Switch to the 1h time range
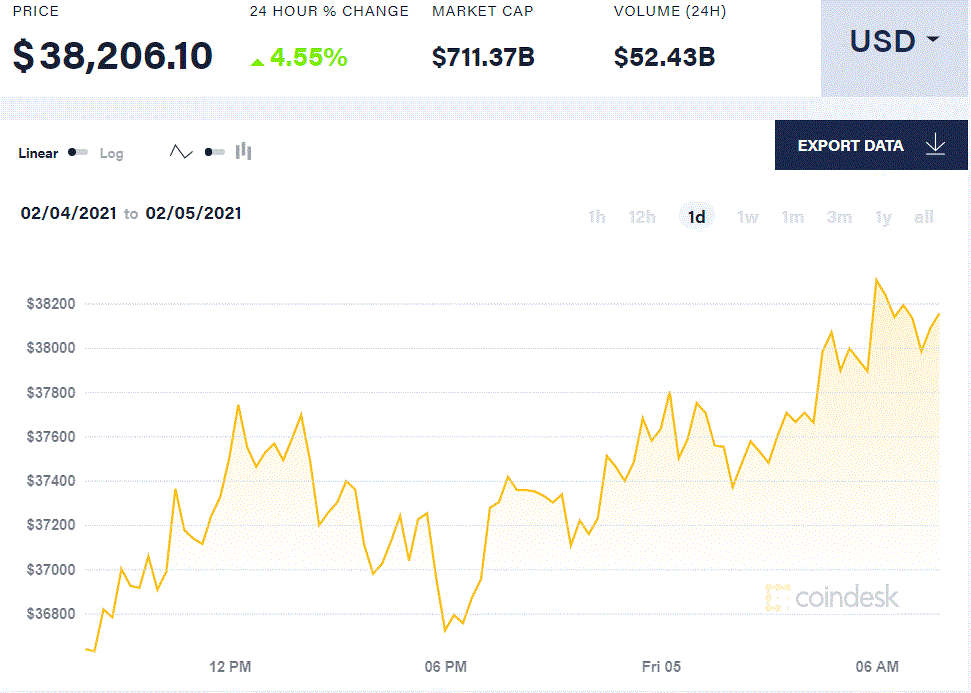Image resolution: width=971 pixels, height=693 pixels. click(596, 217)
